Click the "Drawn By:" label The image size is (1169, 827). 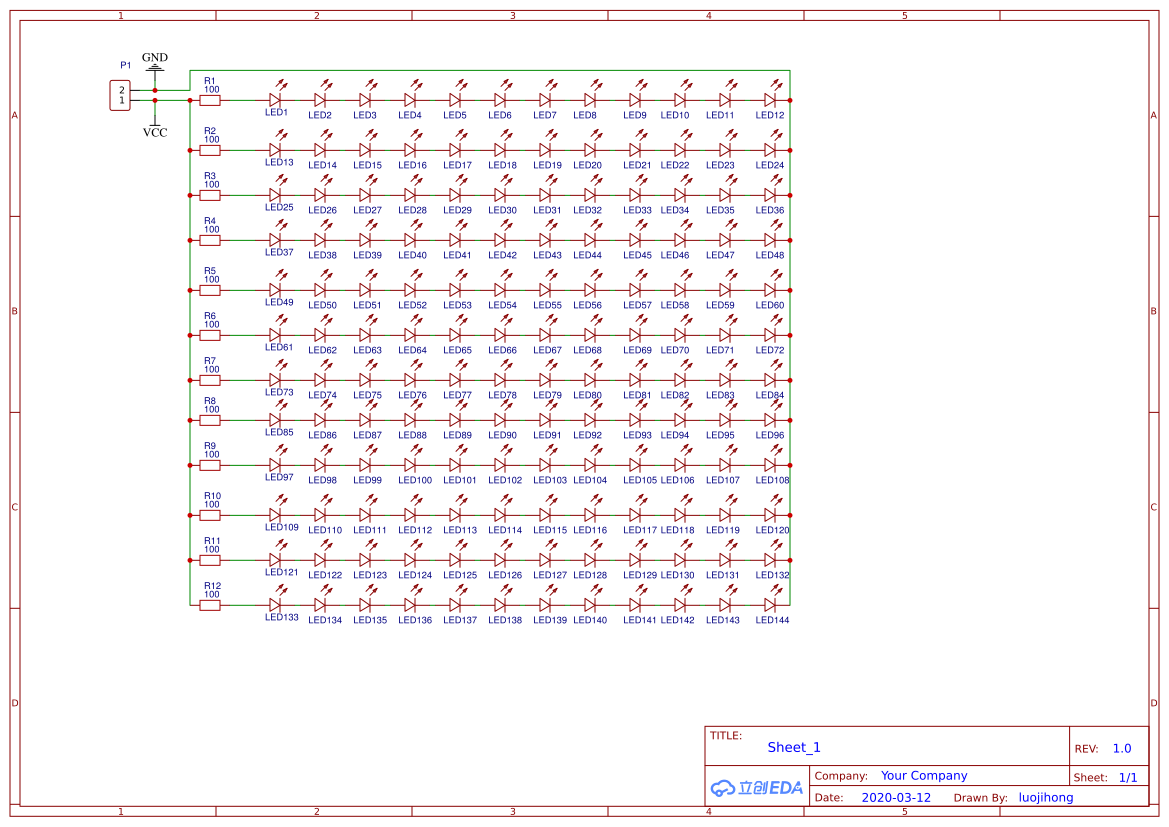980,798
